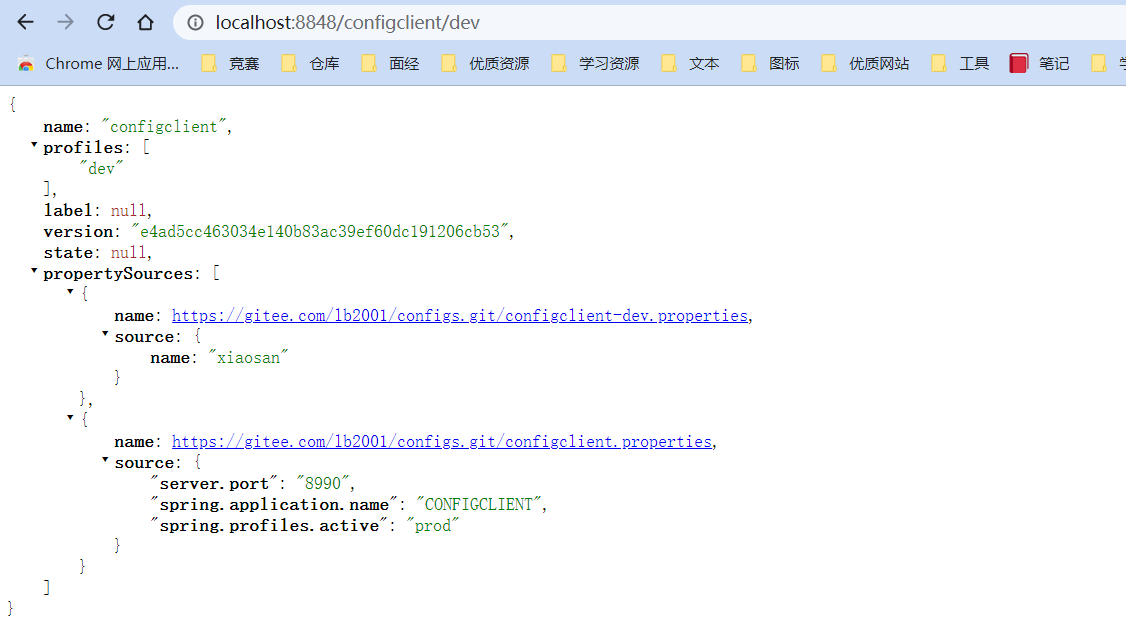Open the 优质网站 bookmark folder
Viewport: 1126px width, 643px height.
pyautogui.click(x=865, y=64)
